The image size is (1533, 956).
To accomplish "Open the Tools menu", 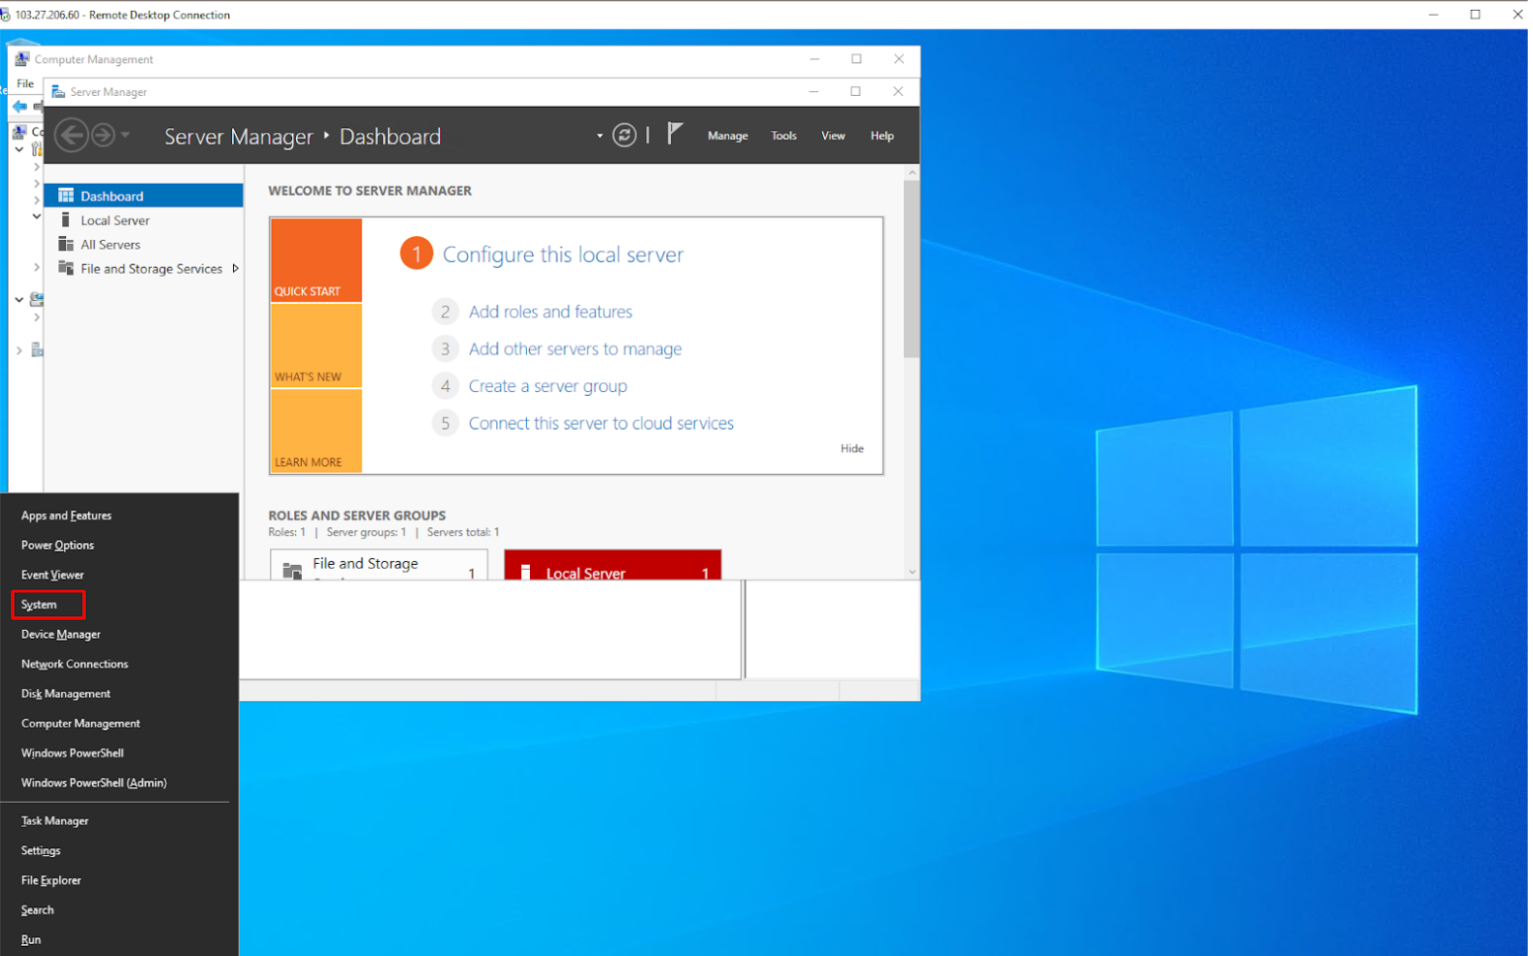I will click(x=784, y=135).
